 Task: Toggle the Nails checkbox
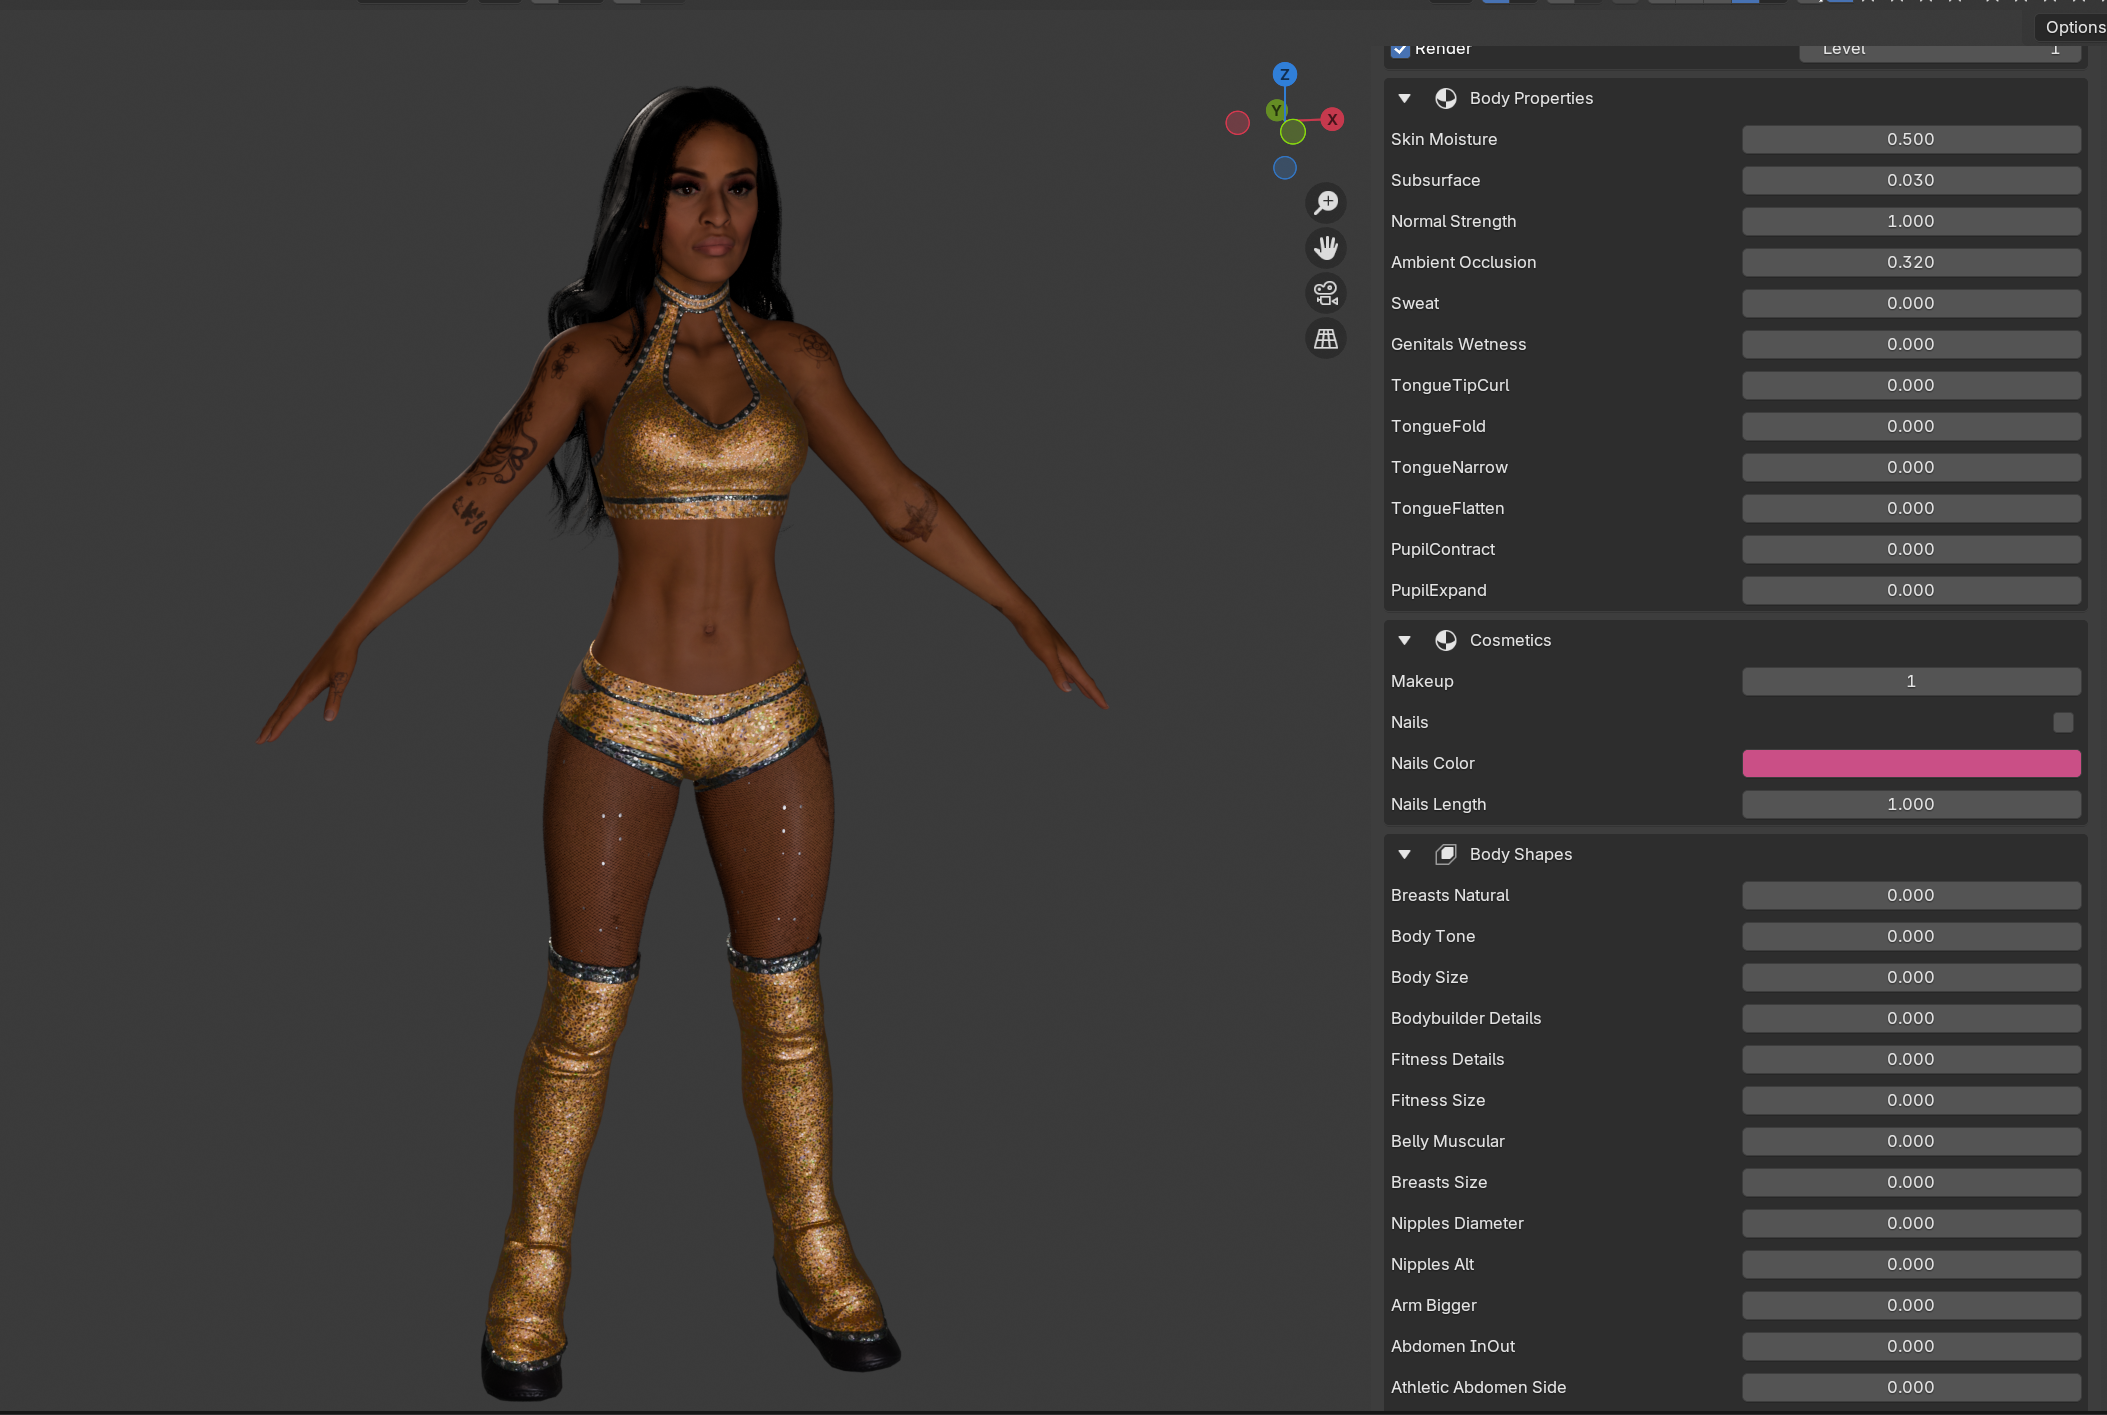point(2064,722)
